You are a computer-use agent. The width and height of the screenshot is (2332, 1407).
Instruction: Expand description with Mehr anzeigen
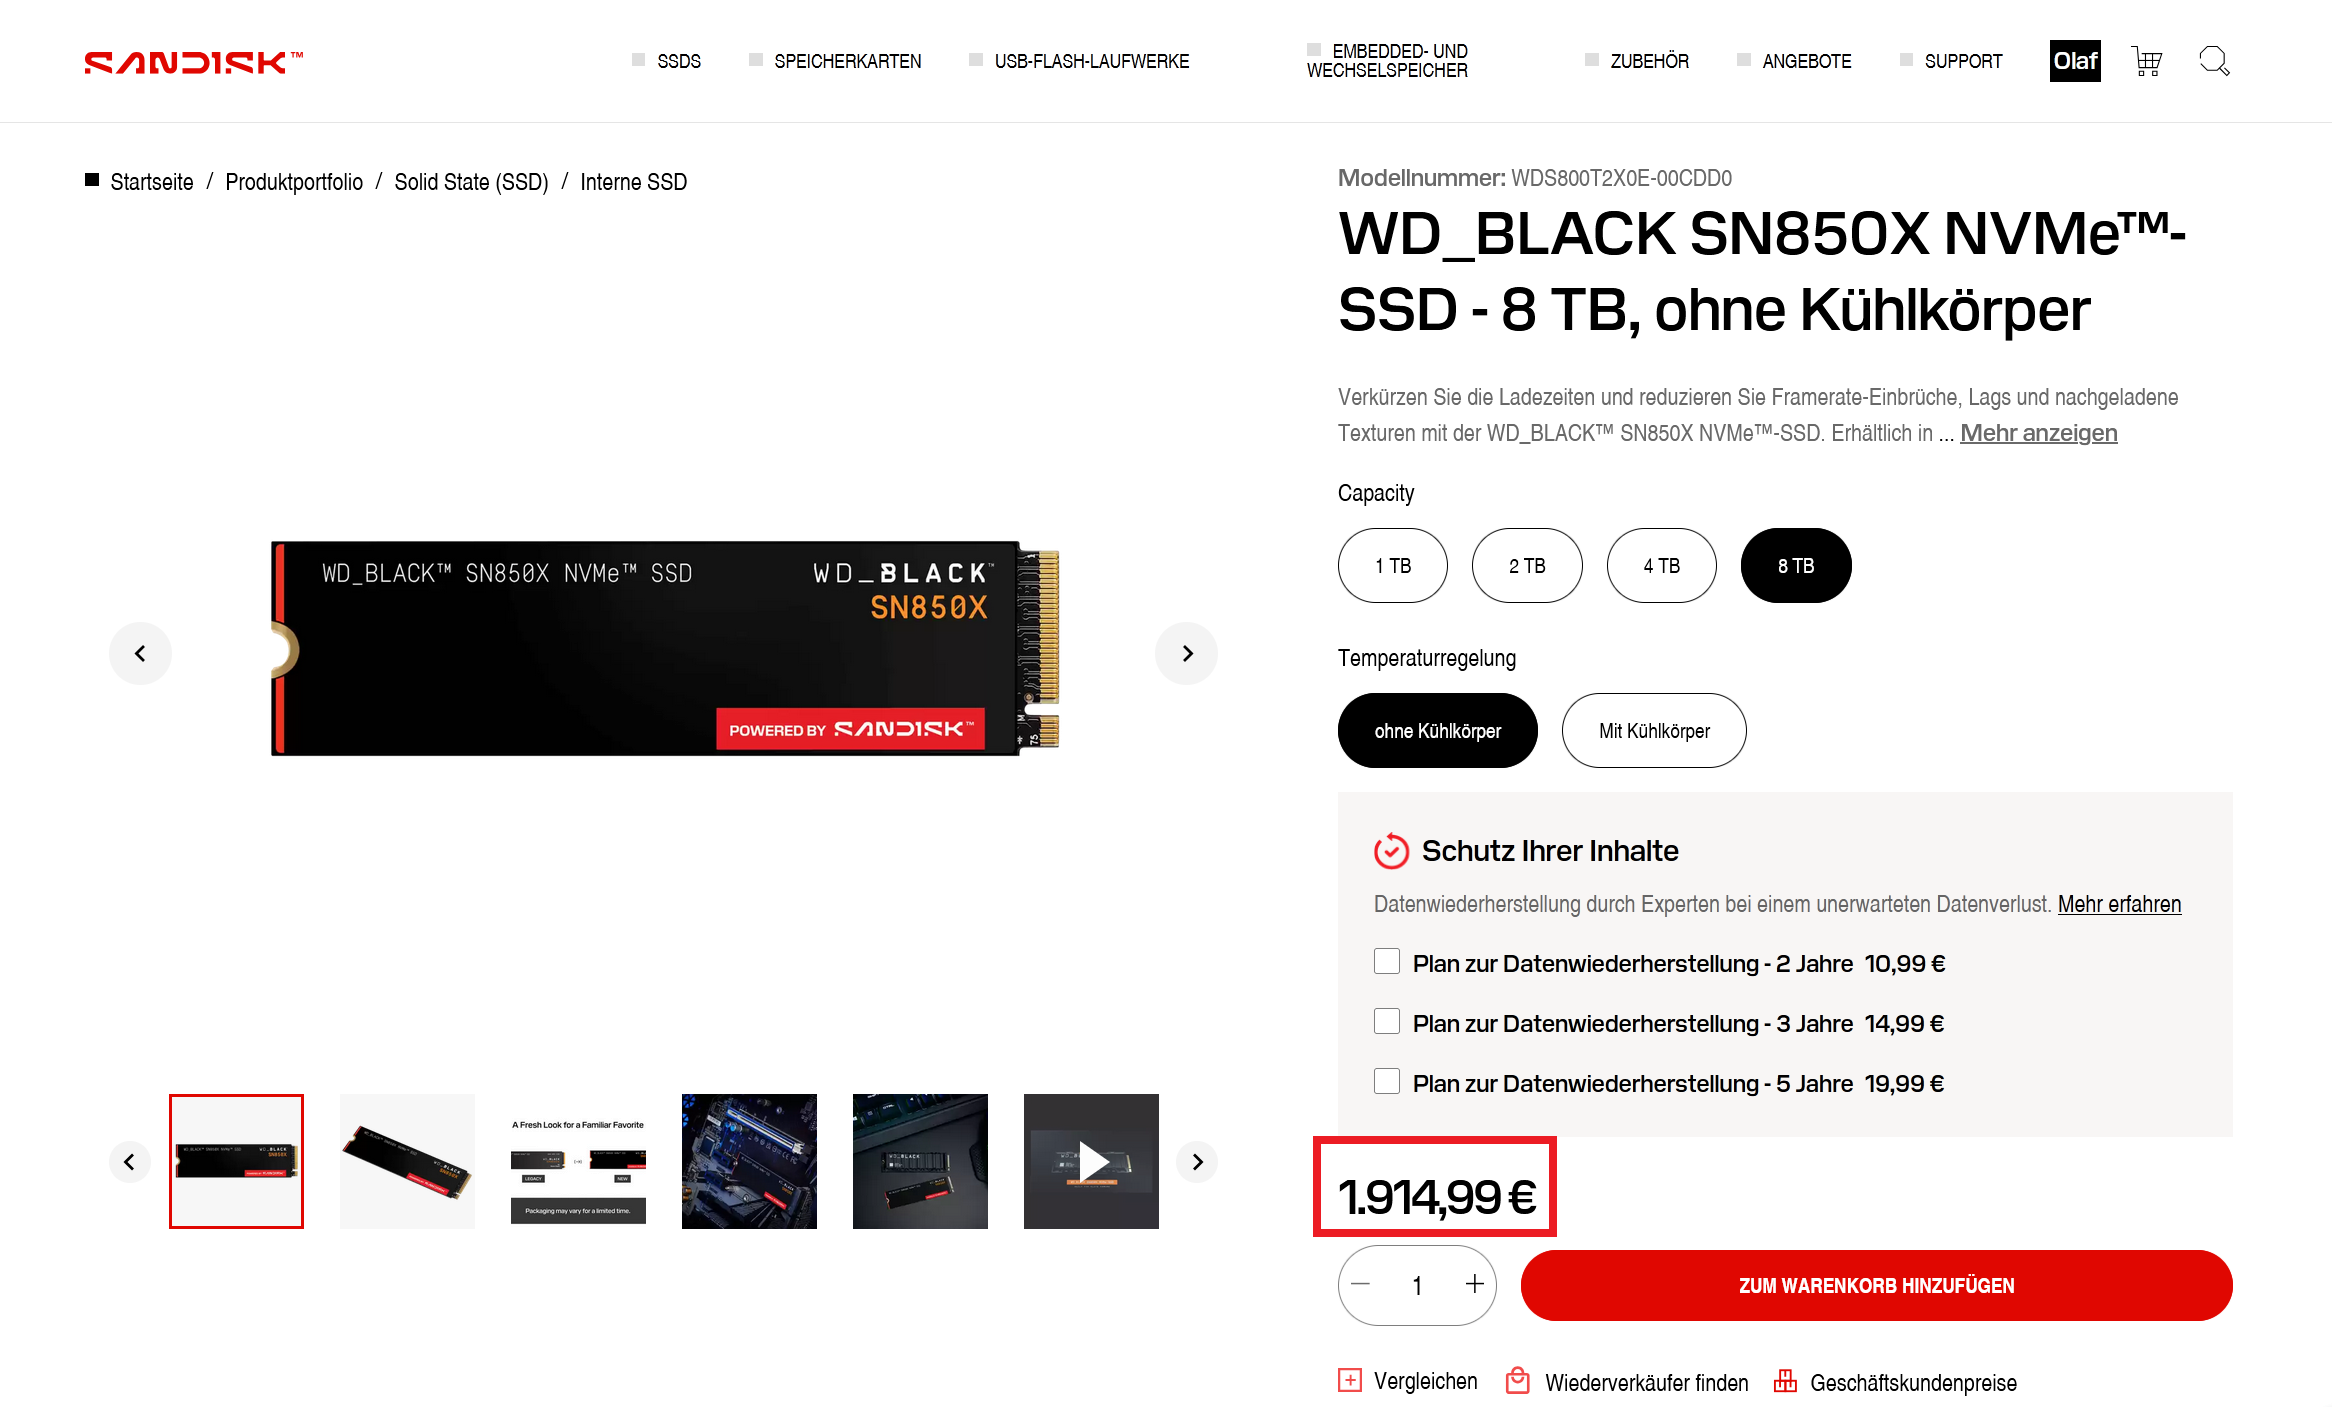[2038, 433]
